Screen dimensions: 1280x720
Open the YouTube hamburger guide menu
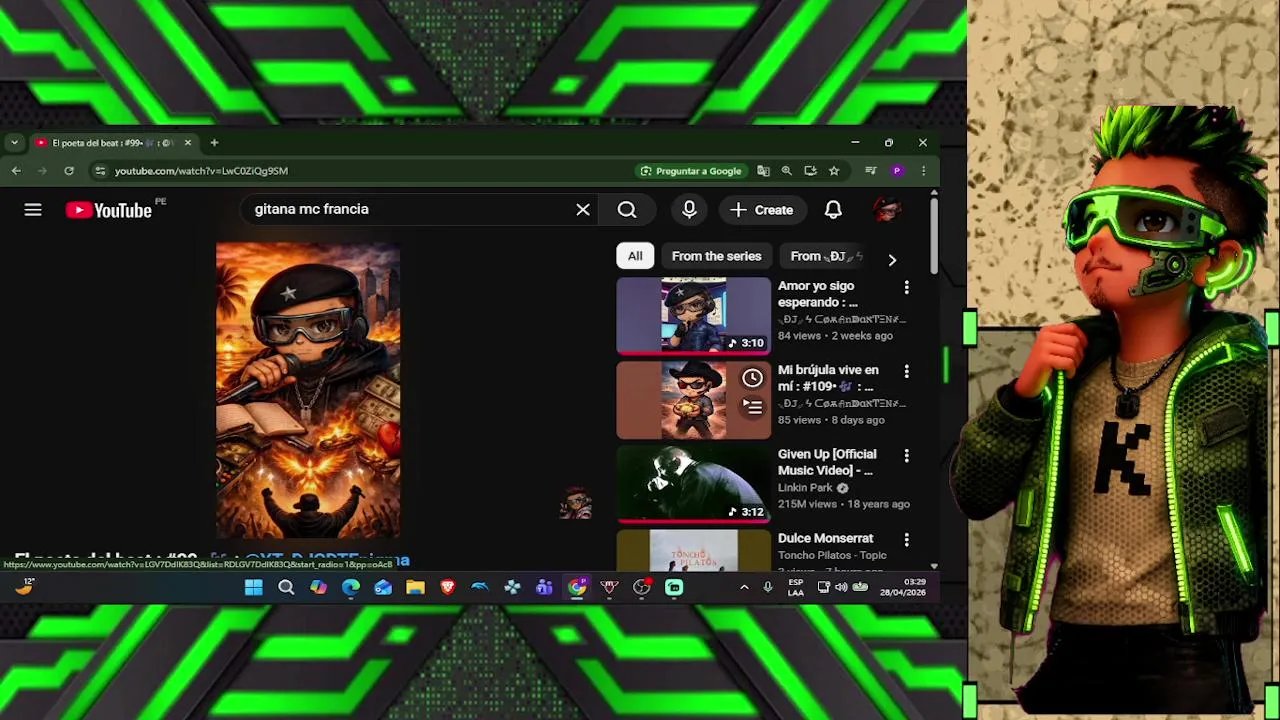pyautogui.click(x=33, y=210)
